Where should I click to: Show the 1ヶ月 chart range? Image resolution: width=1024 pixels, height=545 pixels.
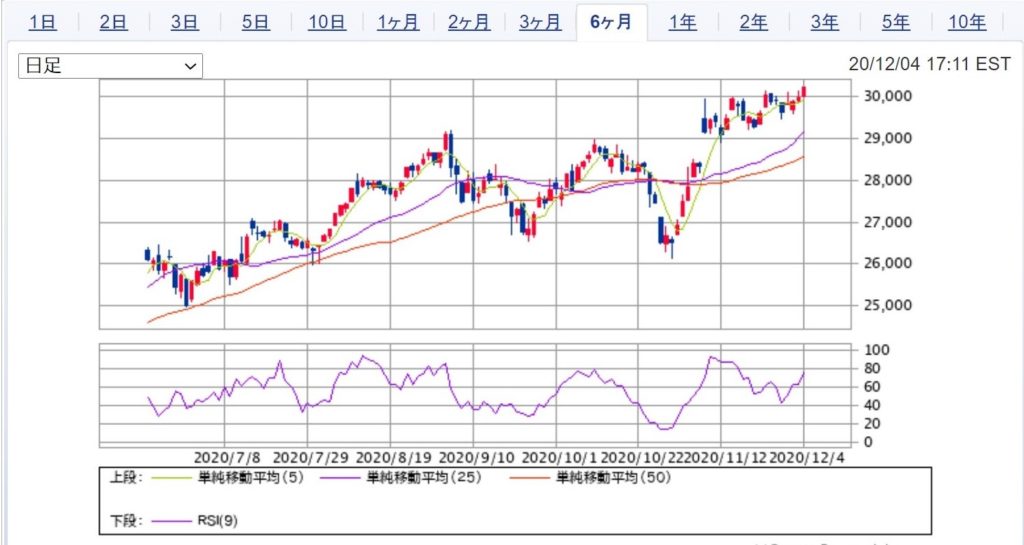[x=398, y=22]
